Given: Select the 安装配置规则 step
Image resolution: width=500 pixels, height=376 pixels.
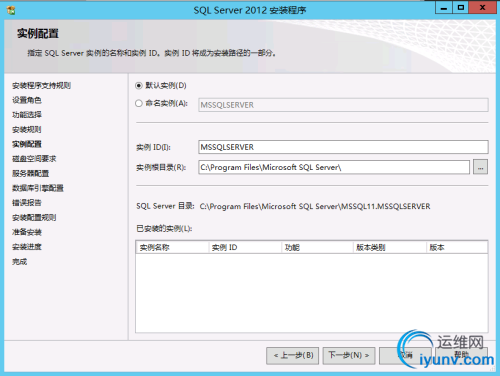Looking at the screenshot, I should 34,218.
